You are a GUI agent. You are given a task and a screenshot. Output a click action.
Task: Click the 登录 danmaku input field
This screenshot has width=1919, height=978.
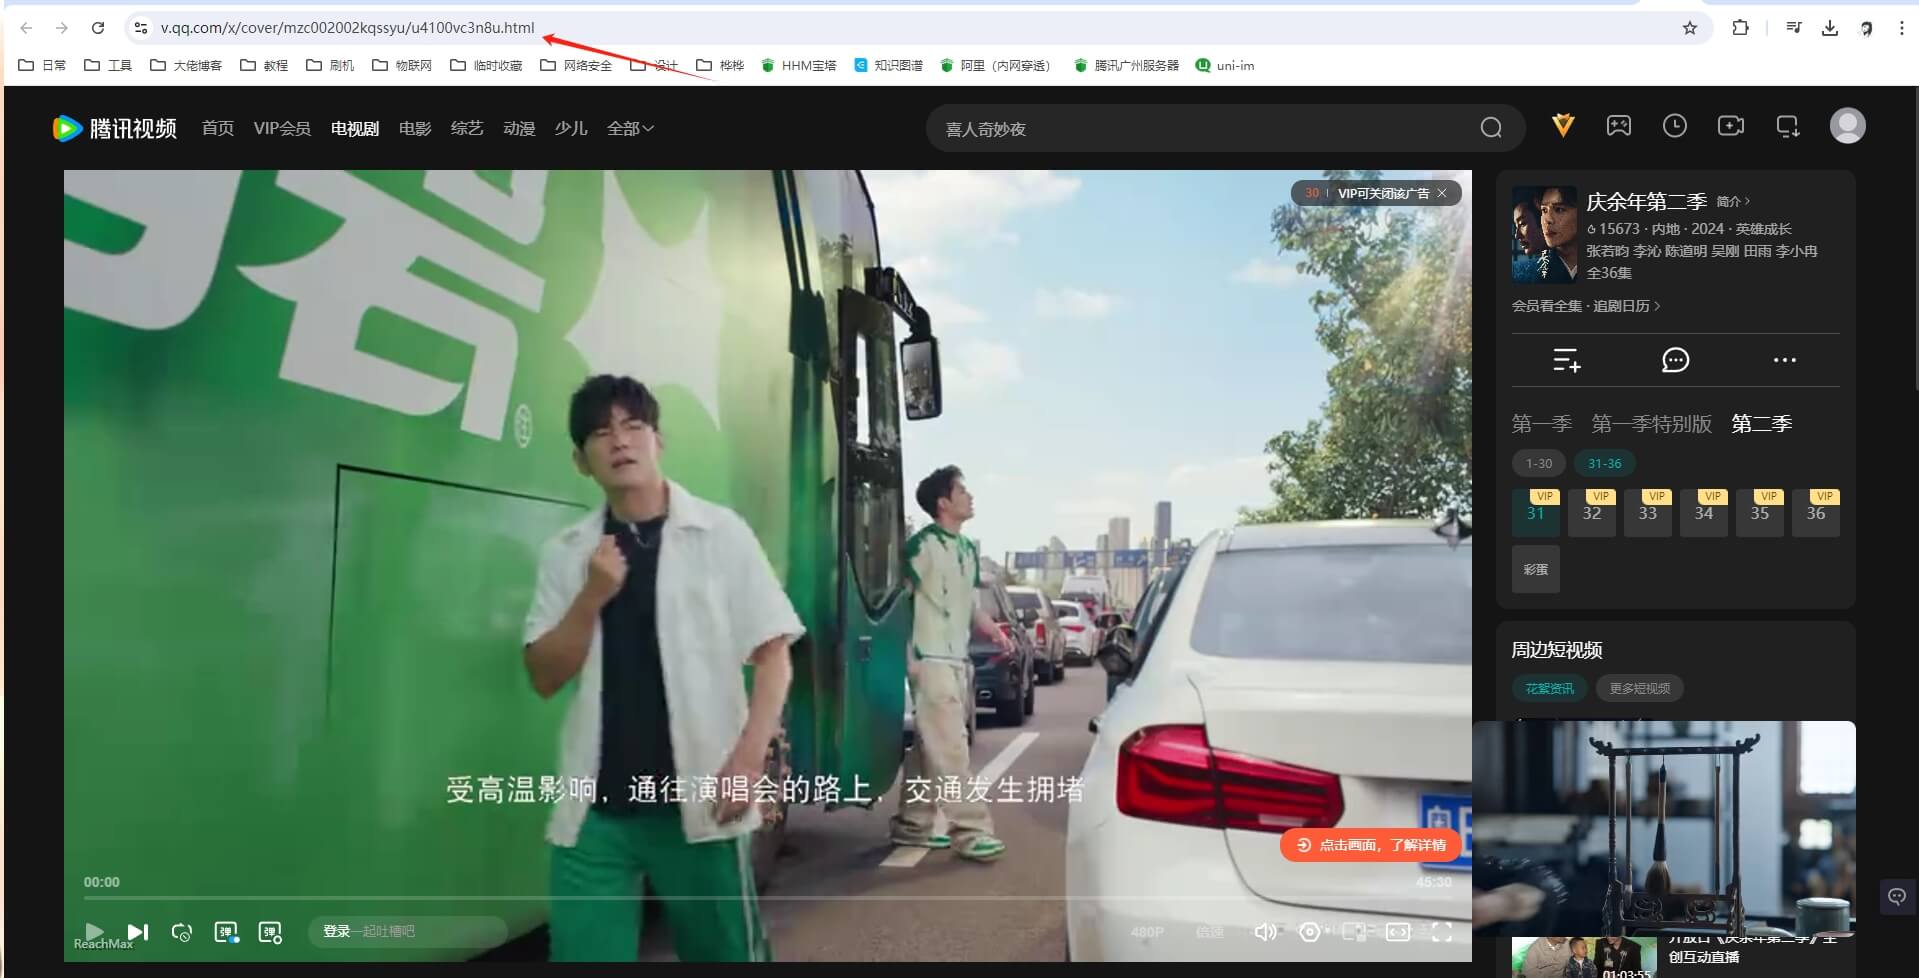(407, 932)
